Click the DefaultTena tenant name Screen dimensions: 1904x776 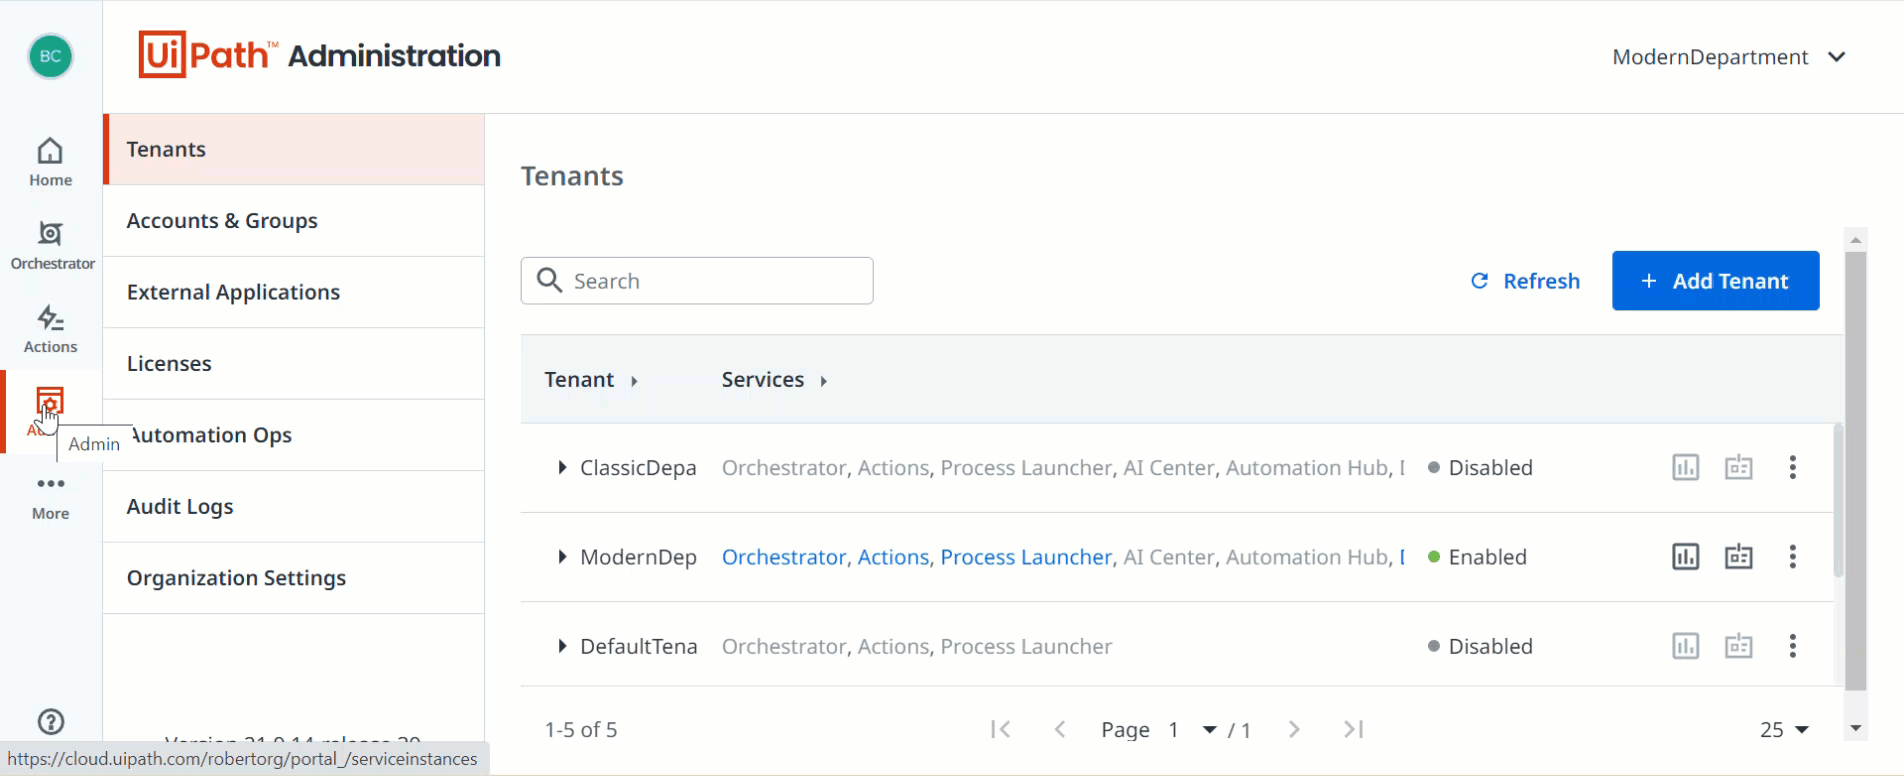639,646
